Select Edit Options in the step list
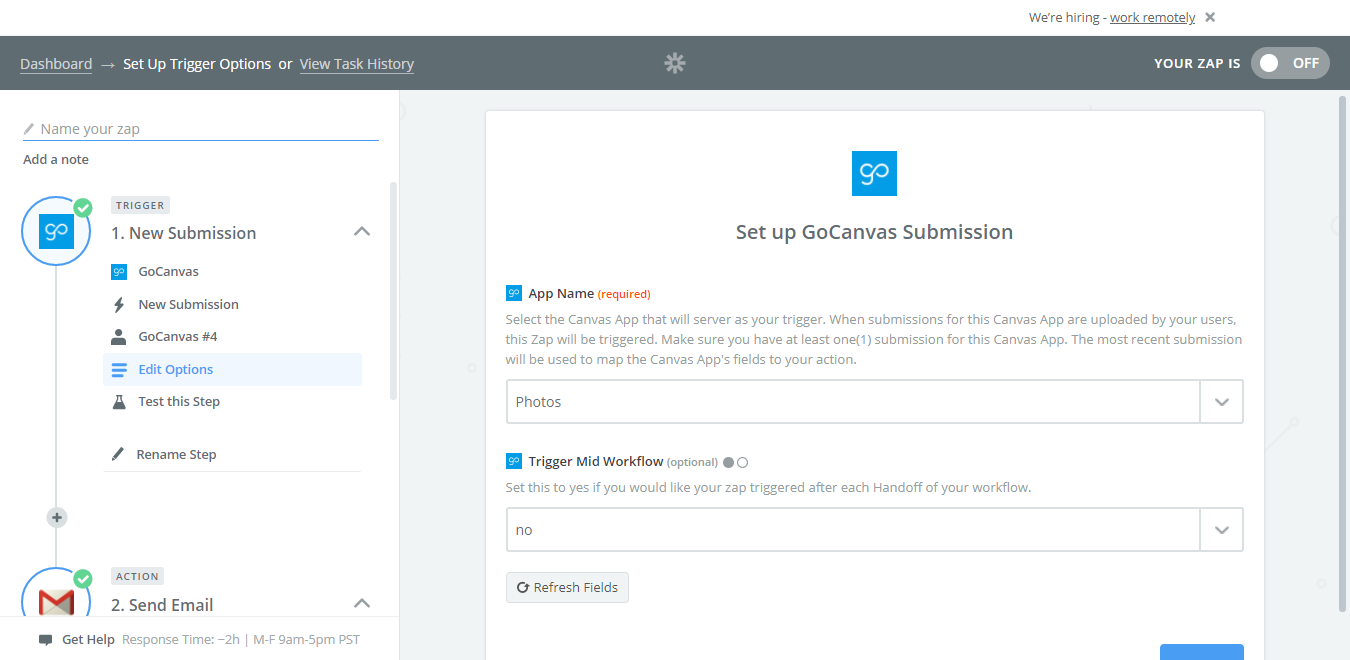 click(x=176, y=369)
